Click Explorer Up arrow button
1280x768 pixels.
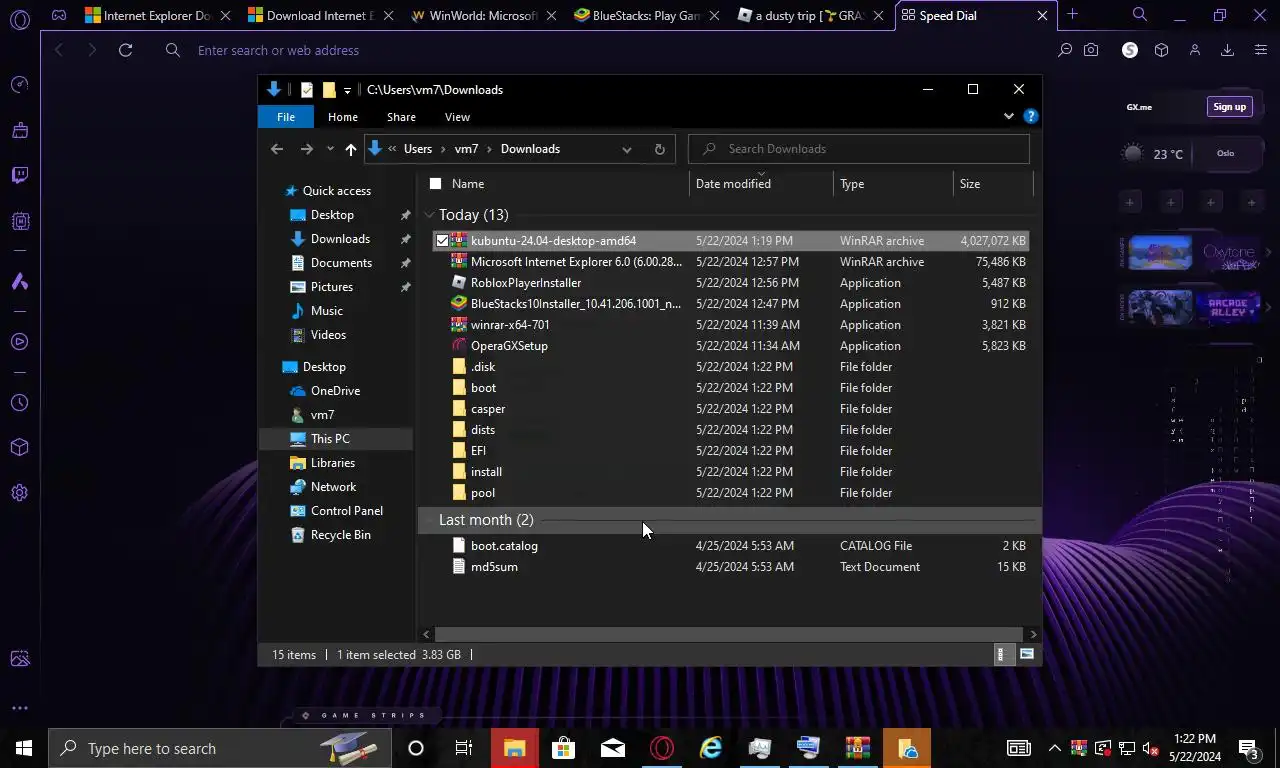tap(350, 149)
